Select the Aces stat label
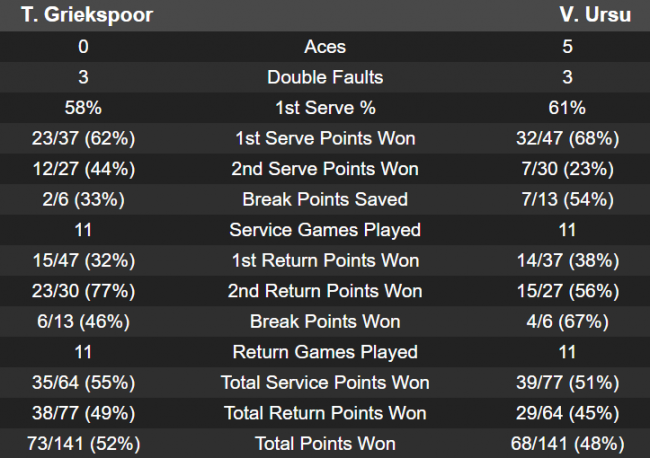The height and width of the screenshot is (458, 650). coord(325,47)
